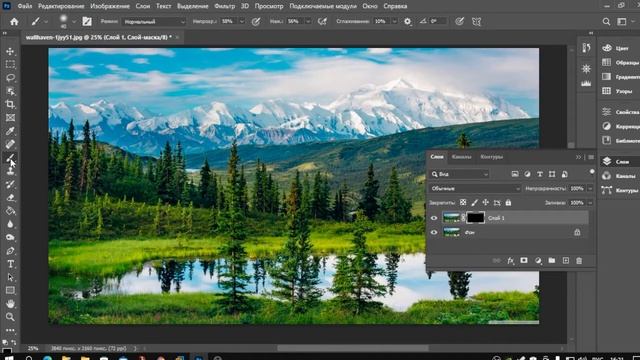
Task: Select the Lasso tool
Action: pyautogui.click(x=10, y=78)
